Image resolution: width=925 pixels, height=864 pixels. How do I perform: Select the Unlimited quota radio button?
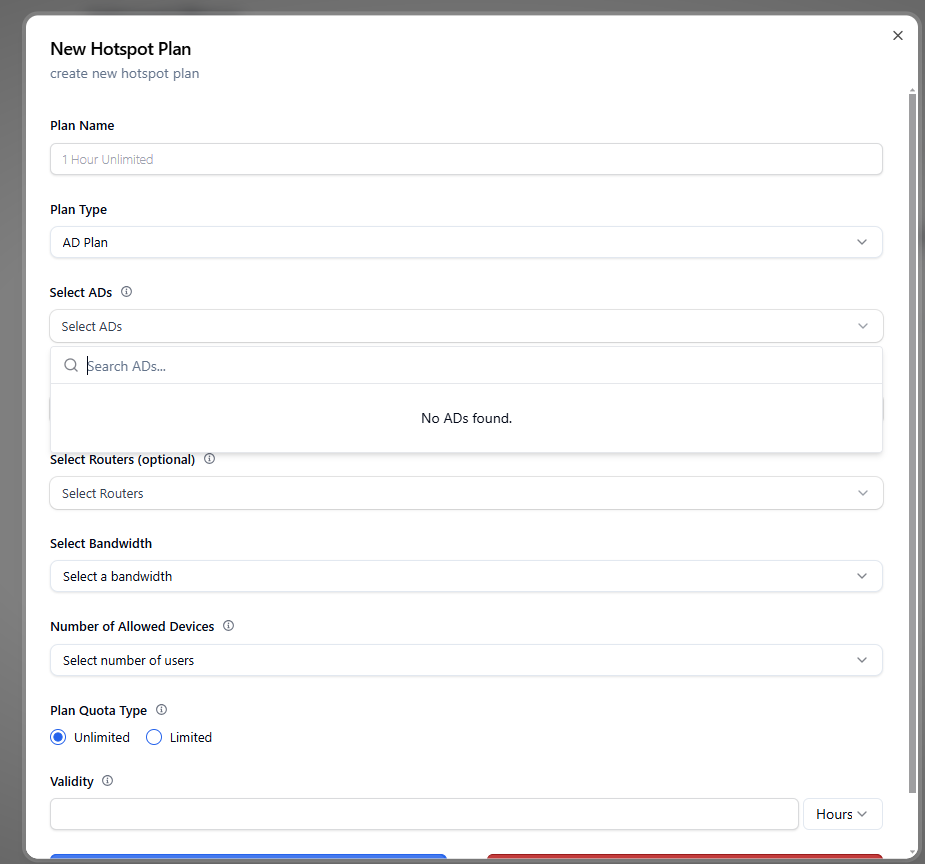[x=58, y=738]
